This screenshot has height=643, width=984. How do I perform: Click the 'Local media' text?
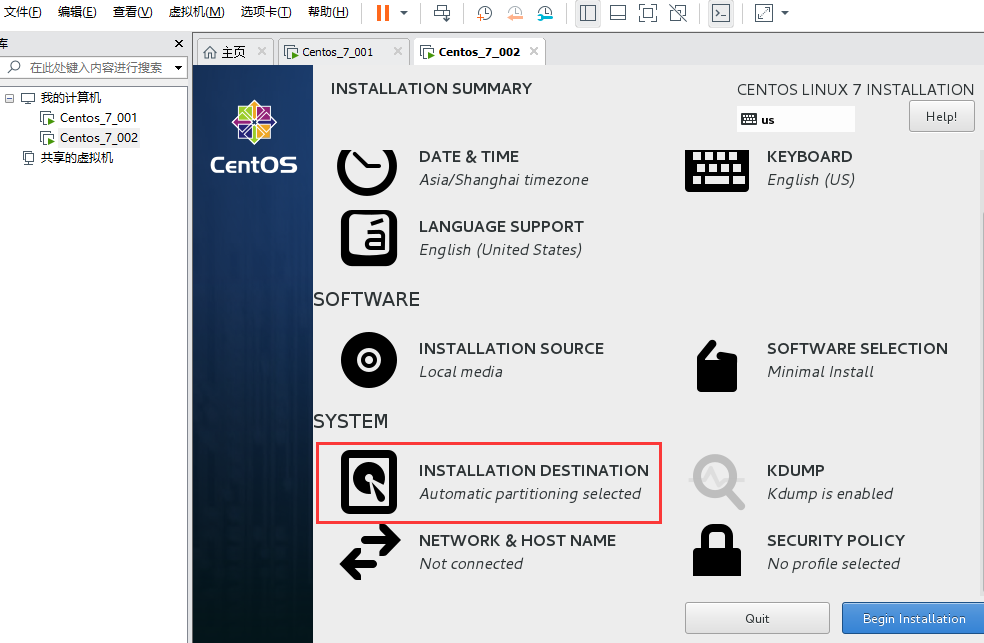[x=461, y=372]
